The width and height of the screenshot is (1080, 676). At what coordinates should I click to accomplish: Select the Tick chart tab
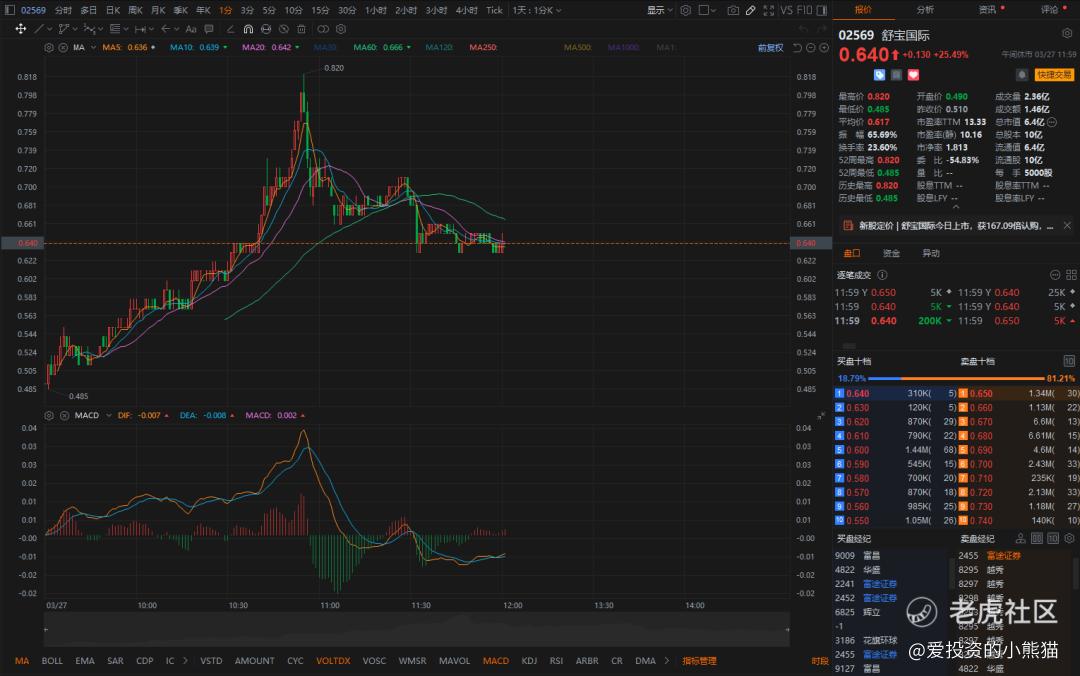click(x=495, y=10)
